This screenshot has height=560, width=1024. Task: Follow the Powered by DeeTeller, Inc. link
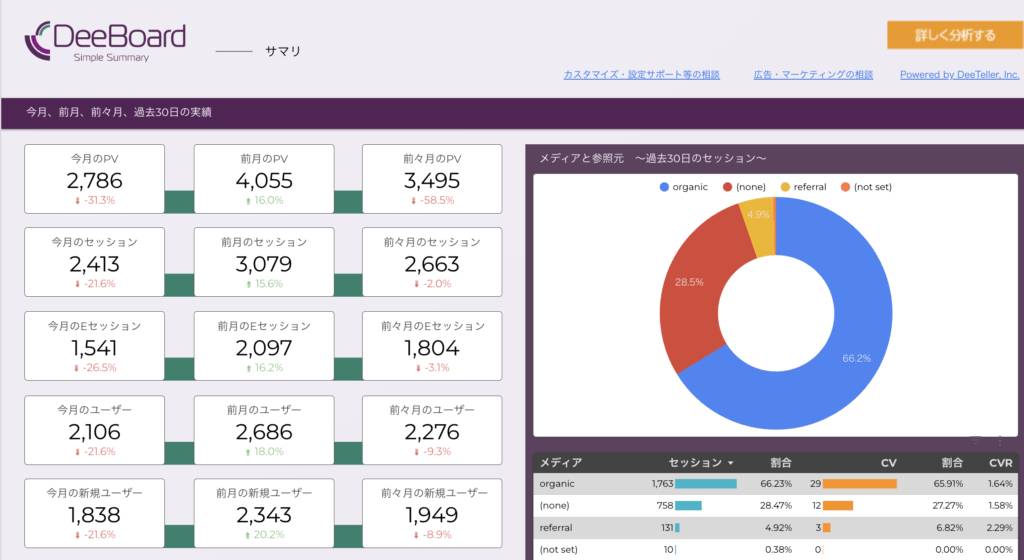[x=959, y=75]
